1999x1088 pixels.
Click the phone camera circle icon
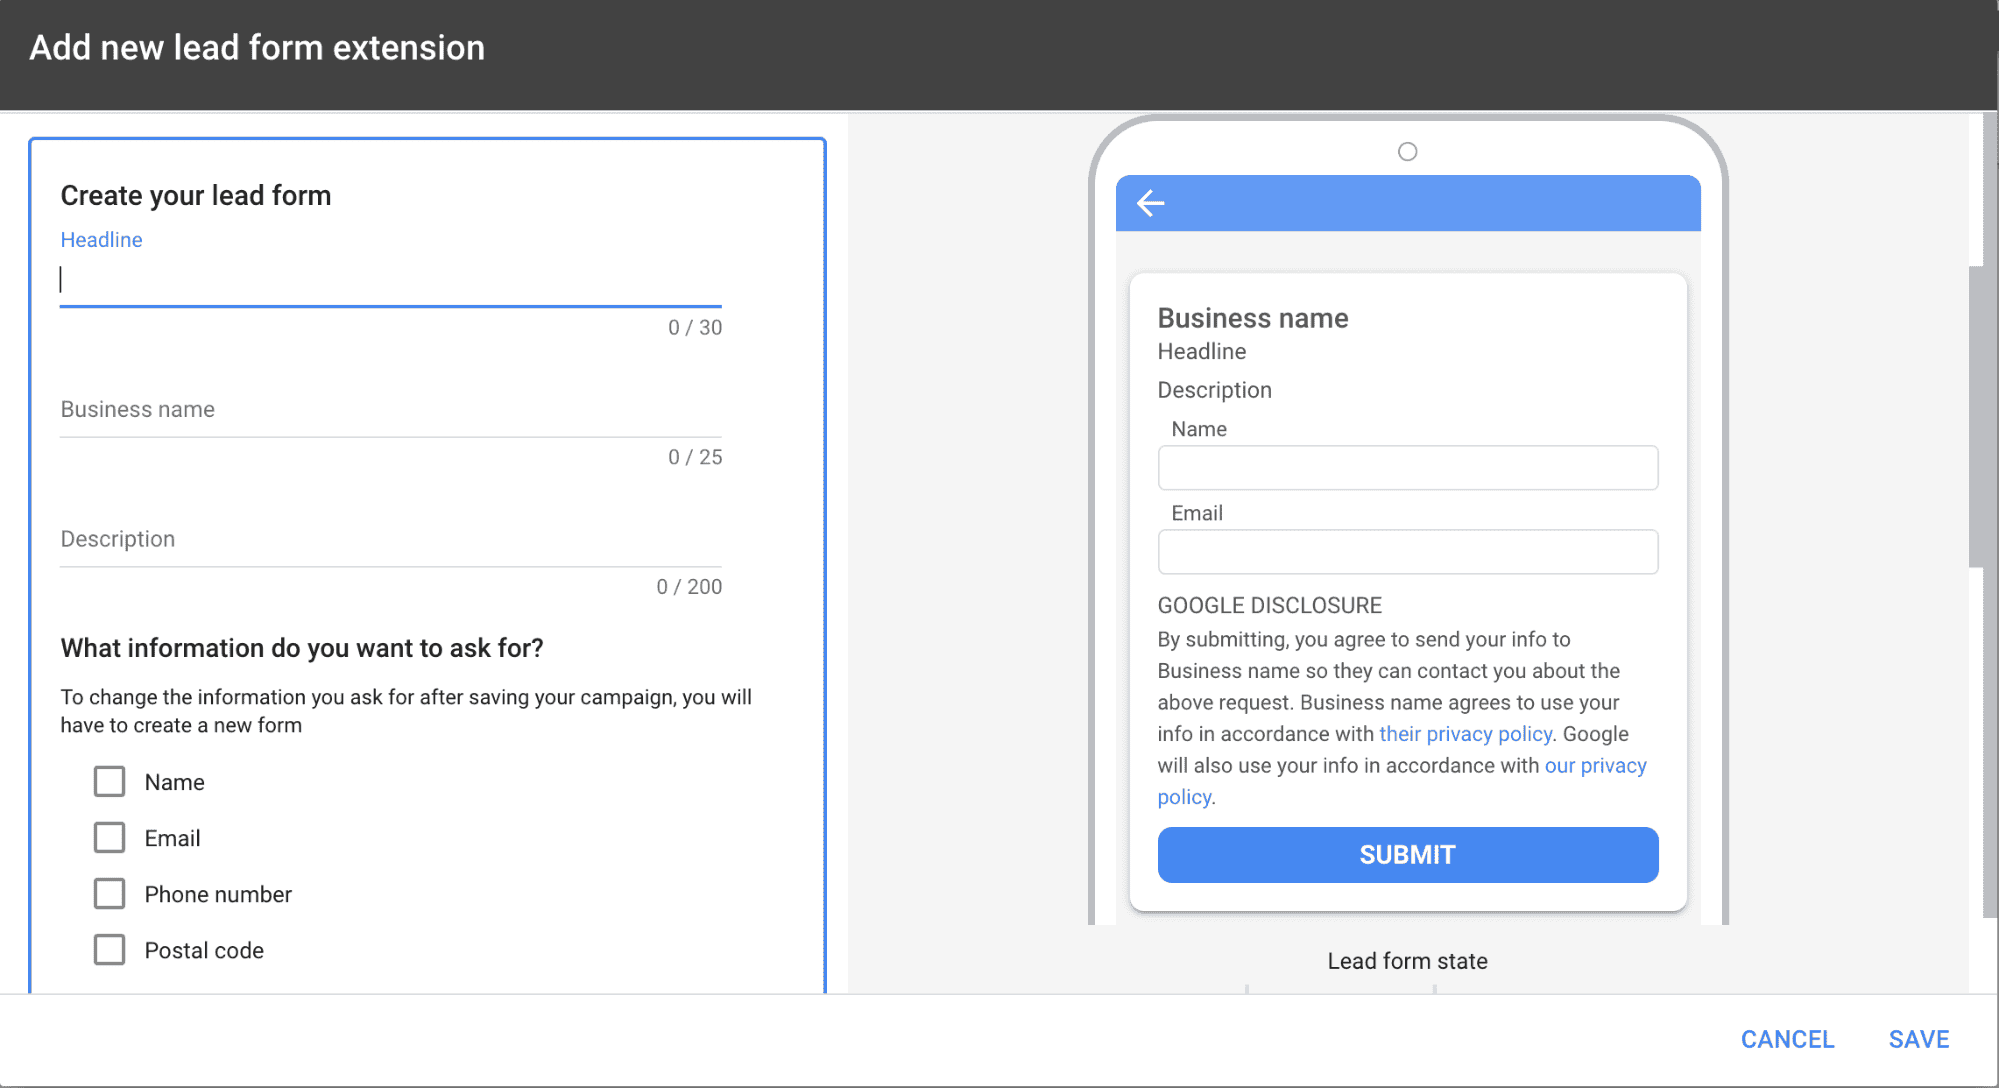tap(1407, 152)
